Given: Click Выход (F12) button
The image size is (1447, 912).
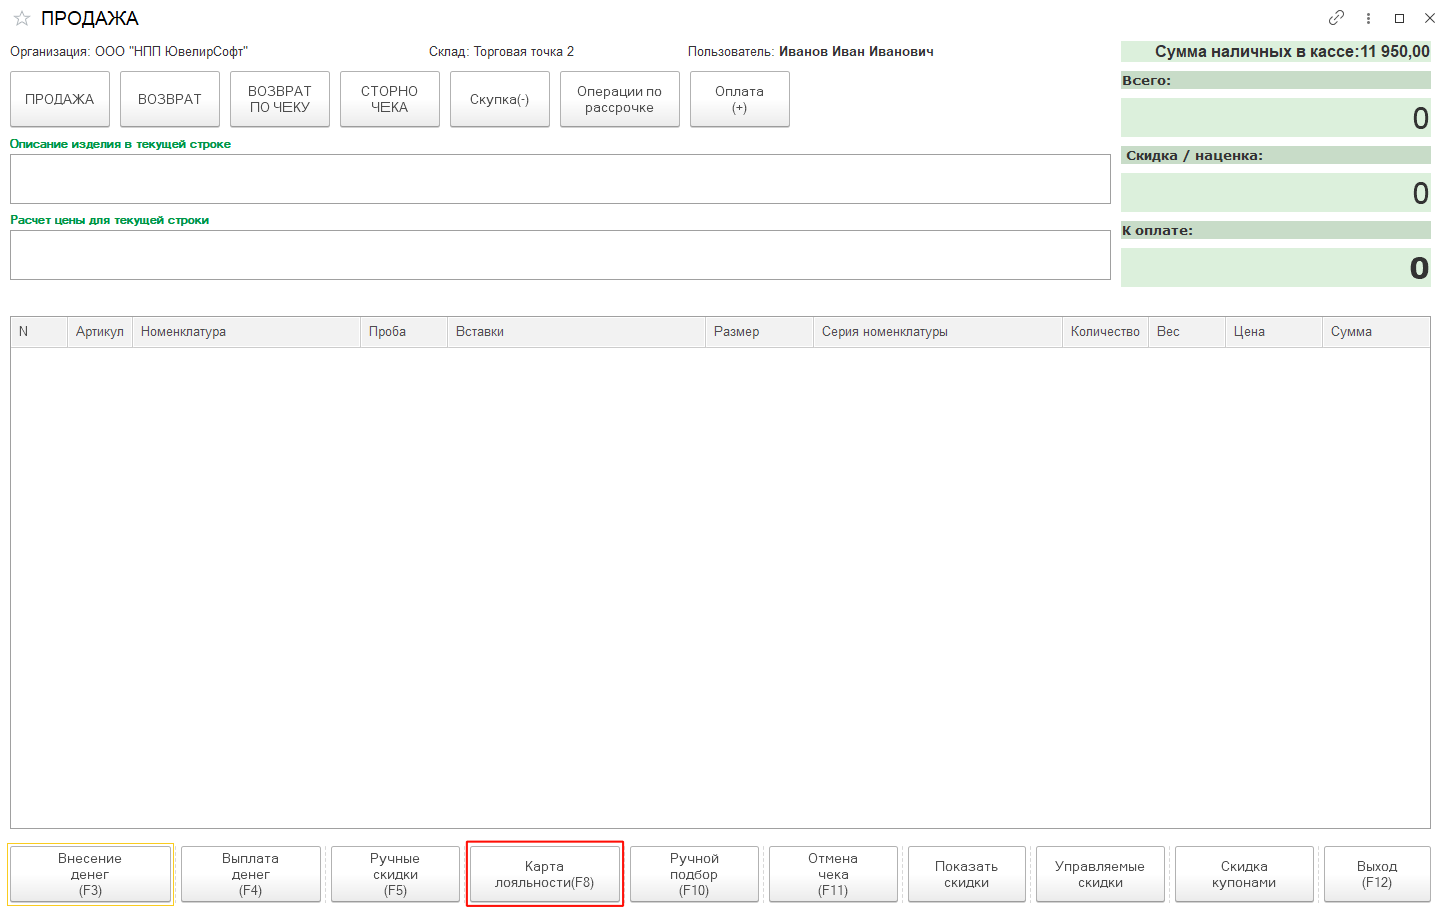Looking at the screenshot, I should click(x=1377, y=874).
